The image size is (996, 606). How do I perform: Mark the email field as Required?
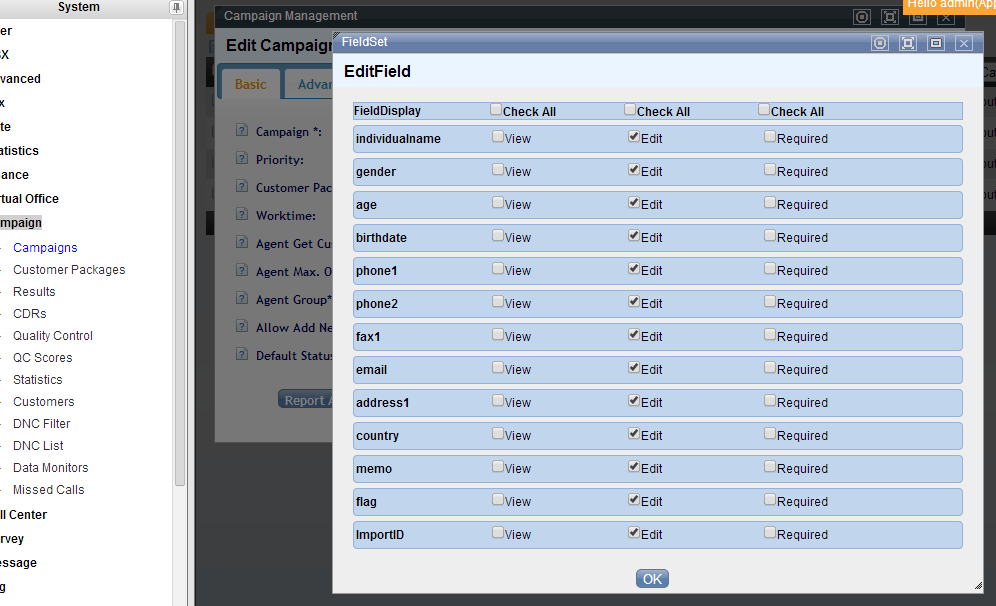pyautogui.click(x=769, y=368)
